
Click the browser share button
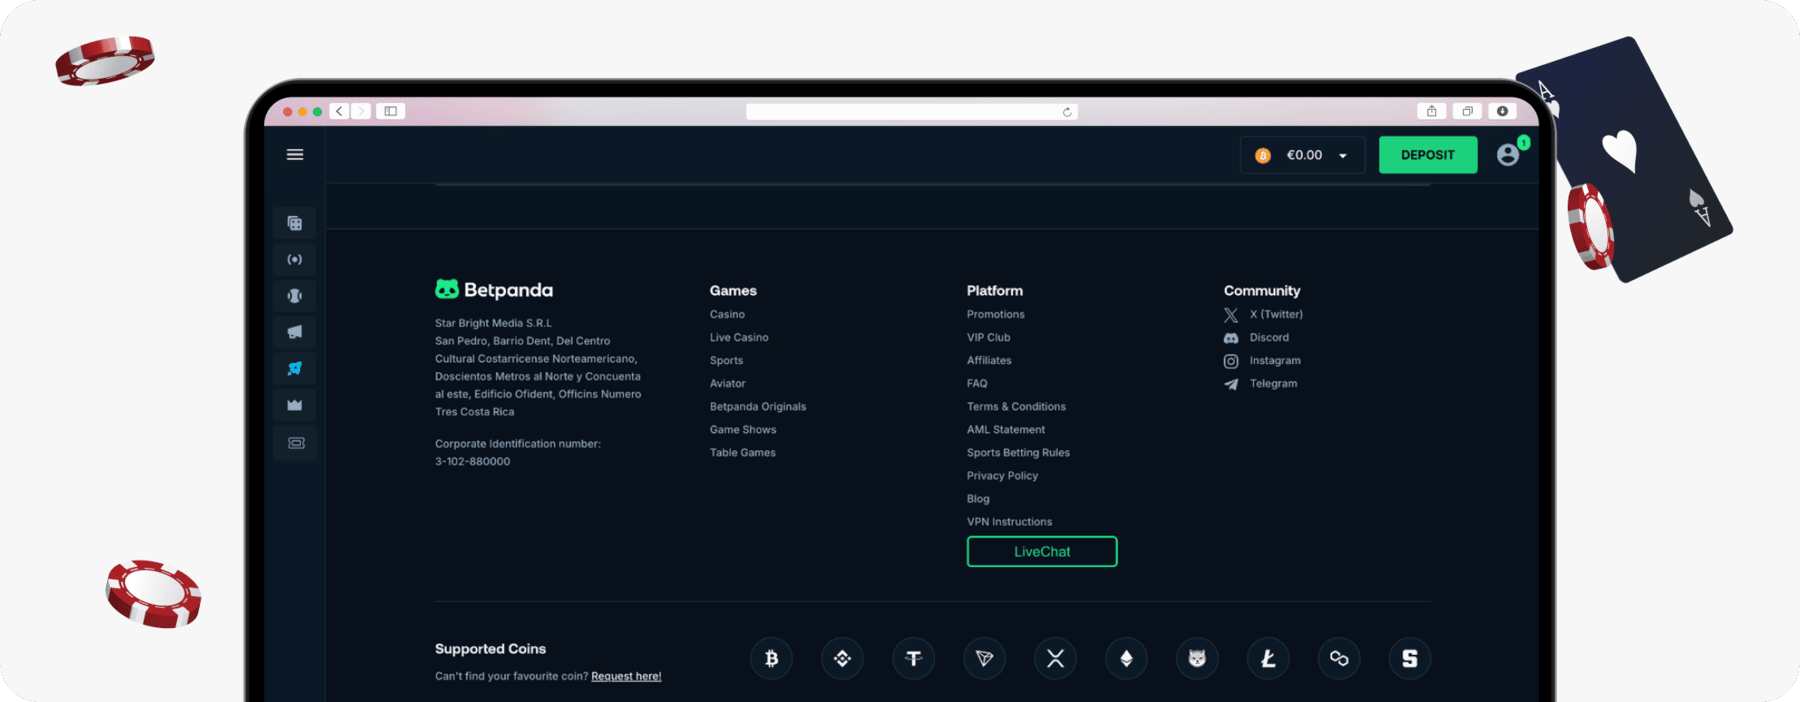point(1431,111)
